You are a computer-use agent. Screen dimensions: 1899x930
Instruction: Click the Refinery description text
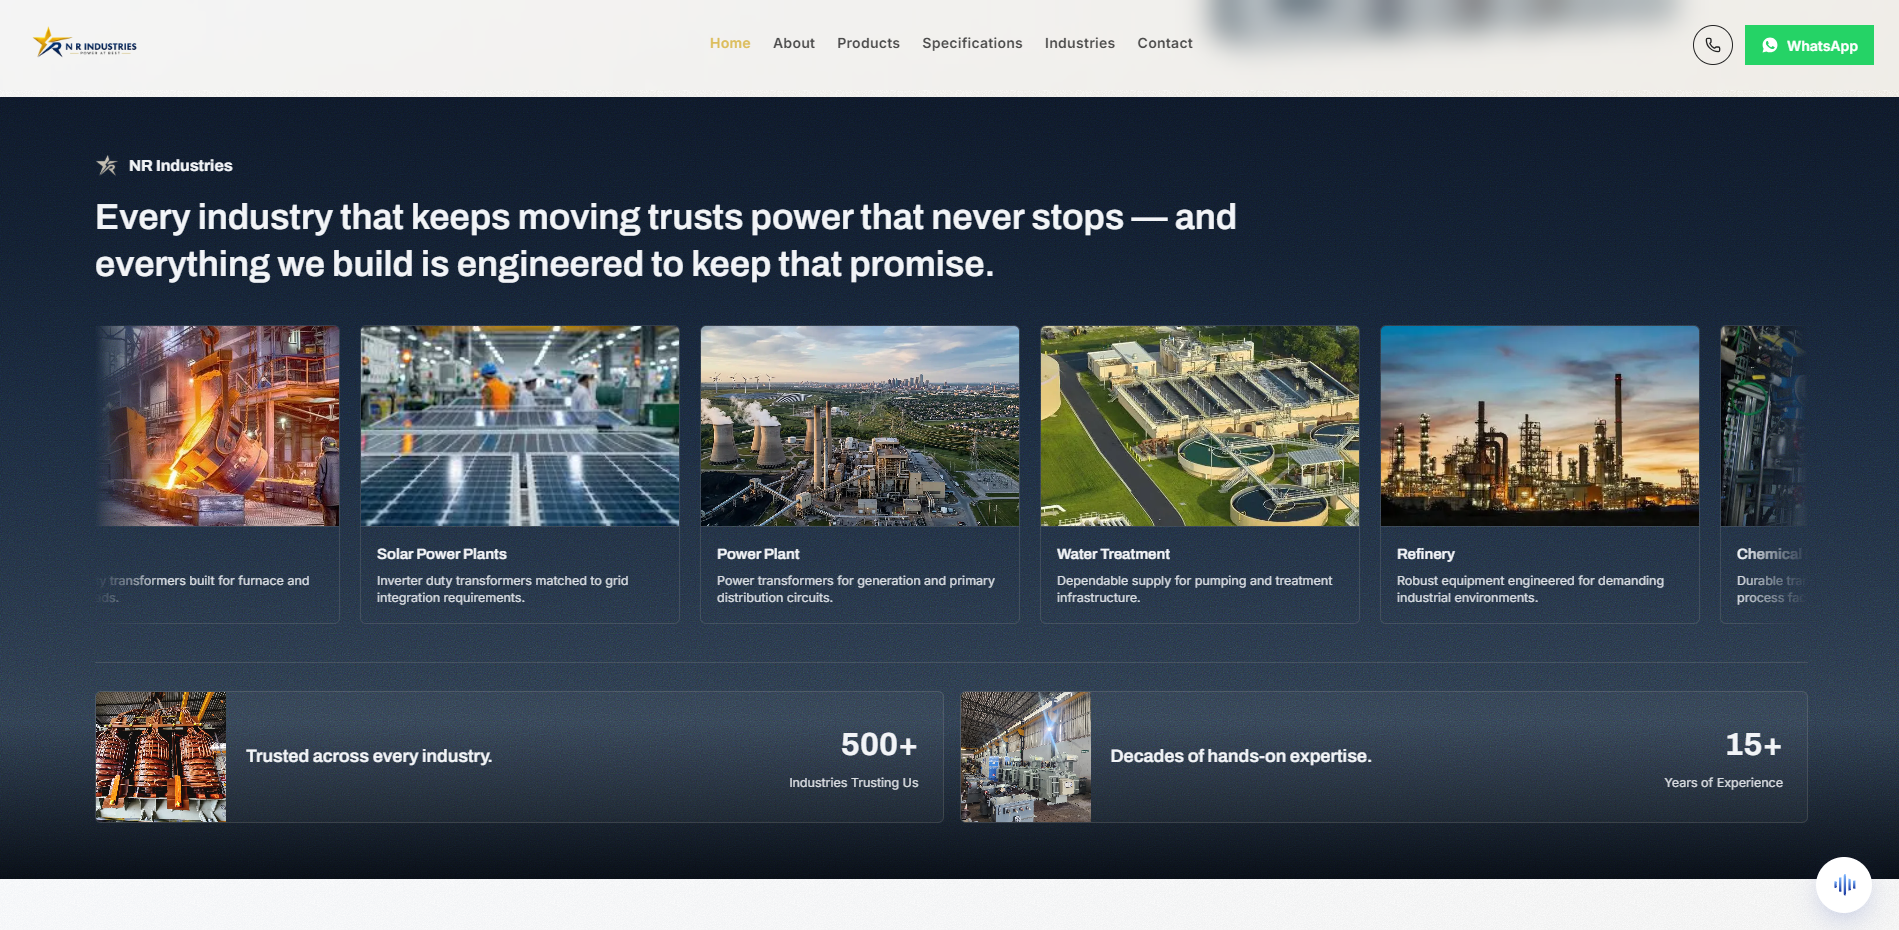point(1530,589)
